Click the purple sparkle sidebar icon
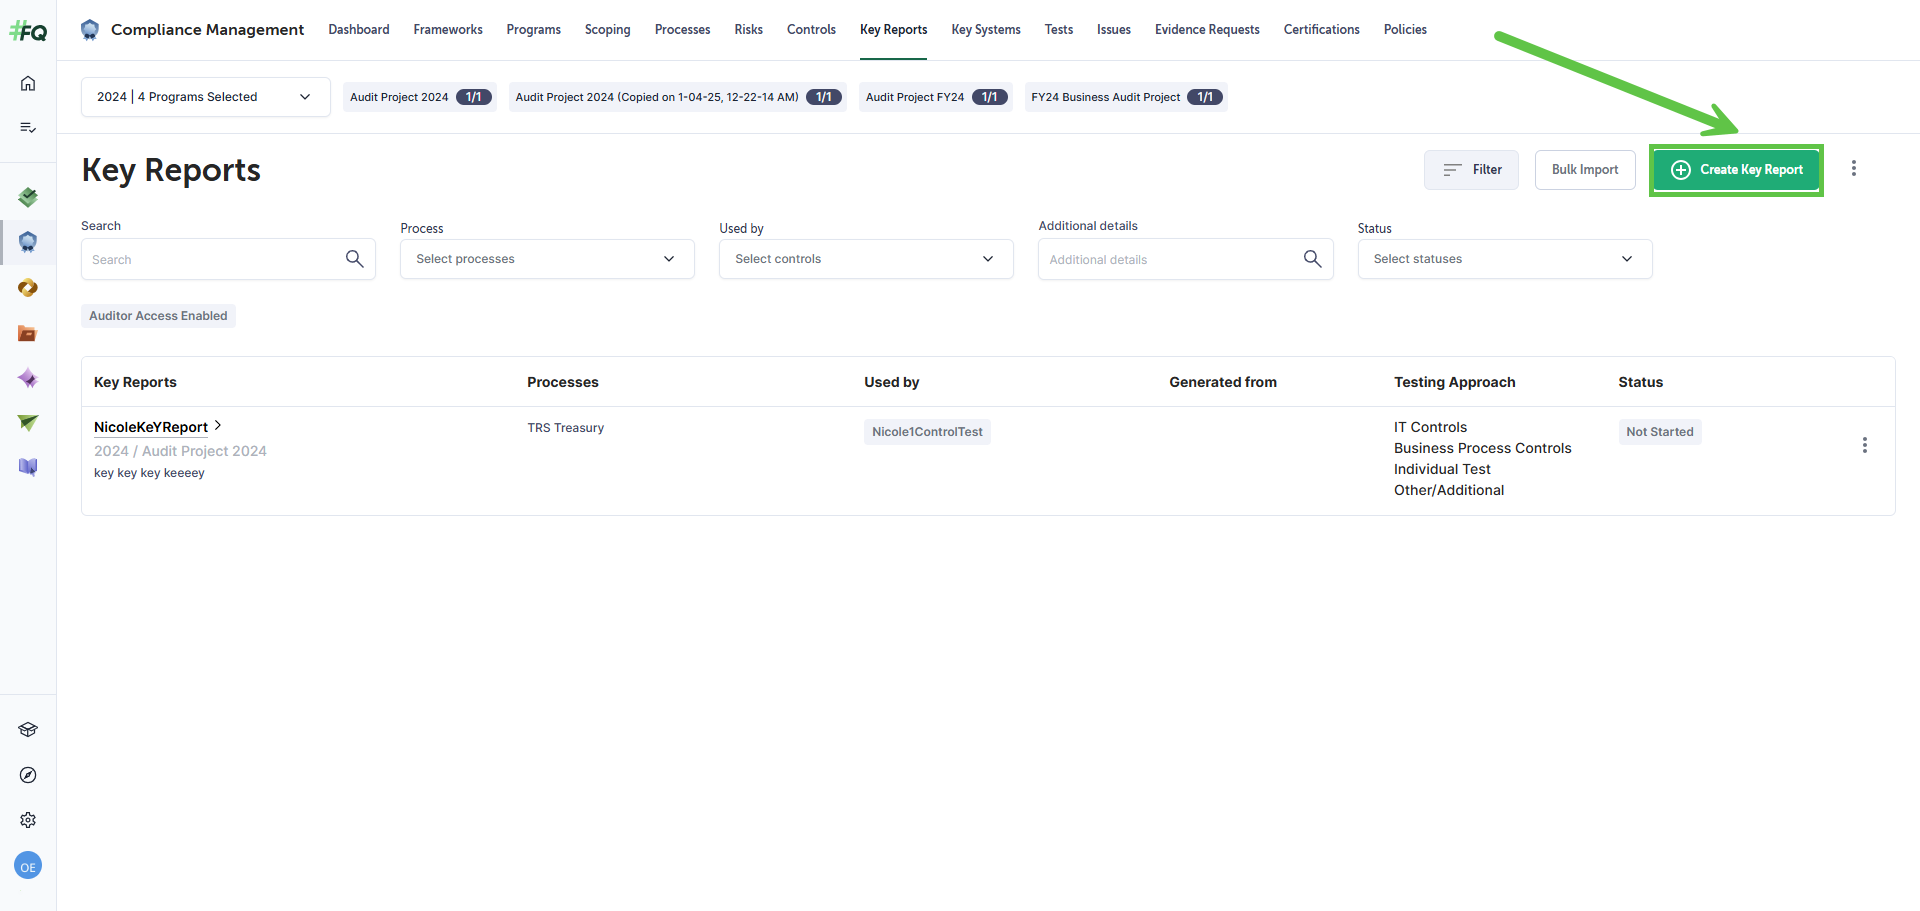Viewport: 1920px width, 911px height. 28,378
